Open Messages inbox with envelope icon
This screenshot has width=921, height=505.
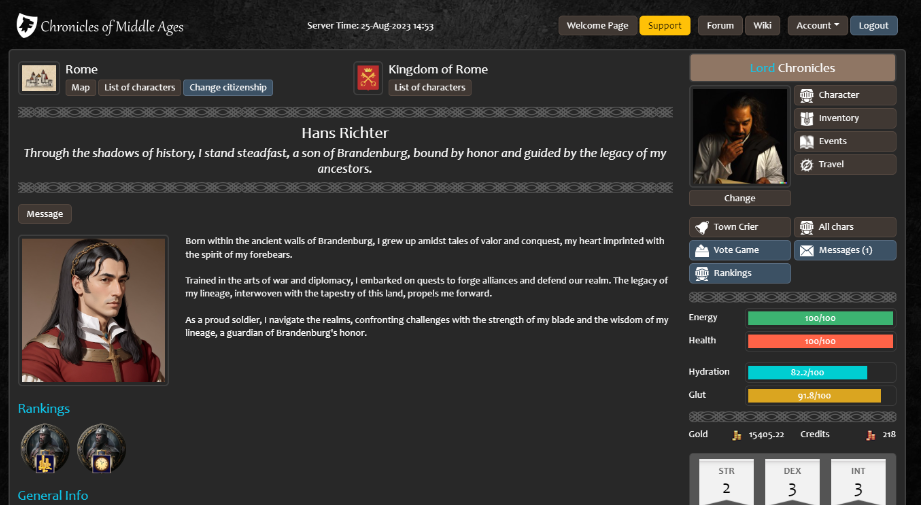pos(844,250)
